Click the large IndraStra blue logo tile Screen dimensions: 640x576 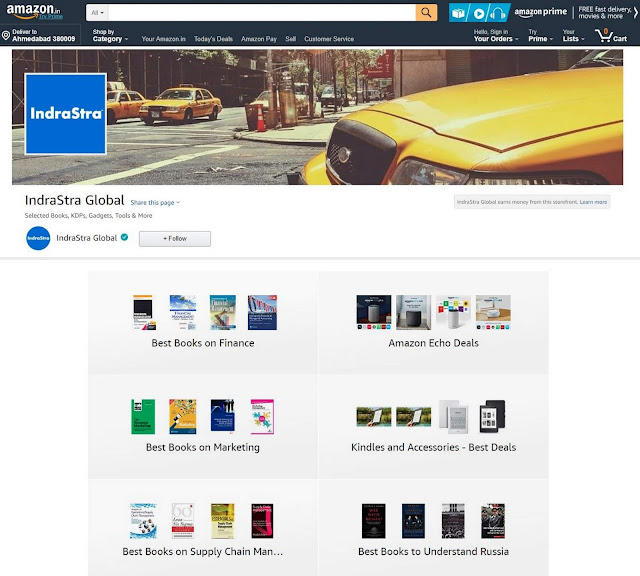[66, 114]
